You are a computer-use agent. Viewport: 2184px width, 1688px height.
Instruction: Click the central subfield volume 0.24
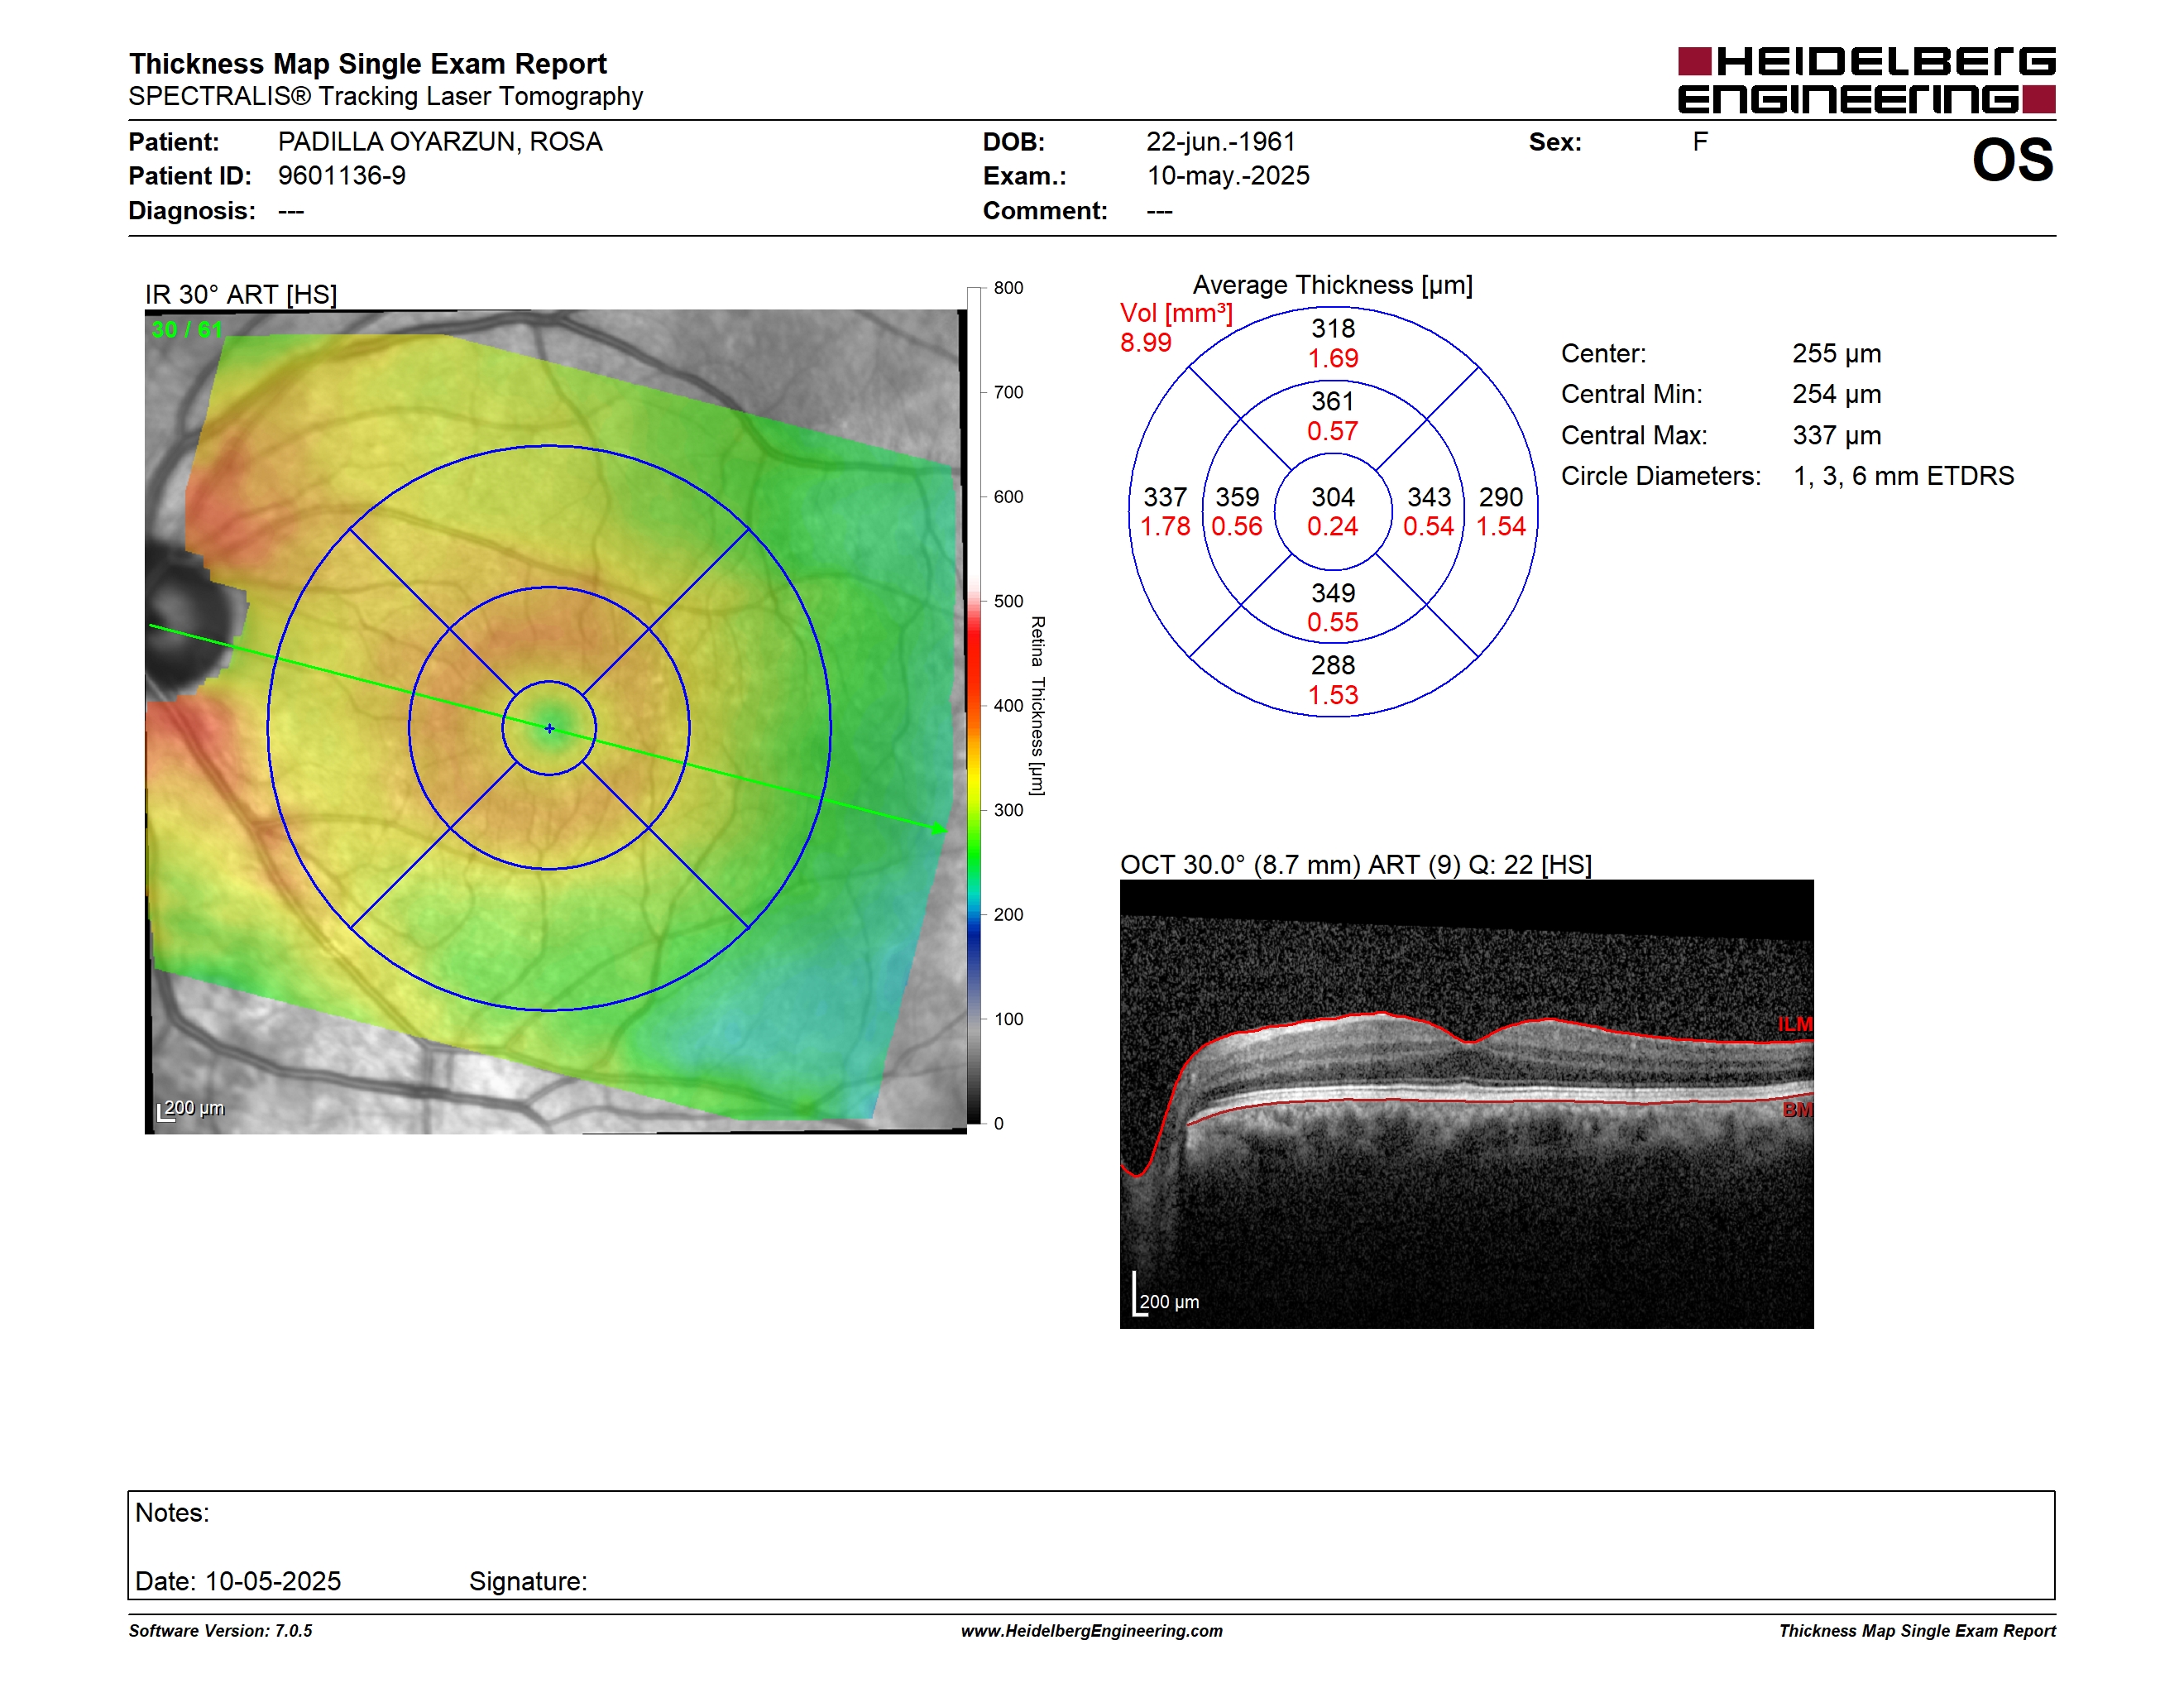click(x=1333, y=527)
